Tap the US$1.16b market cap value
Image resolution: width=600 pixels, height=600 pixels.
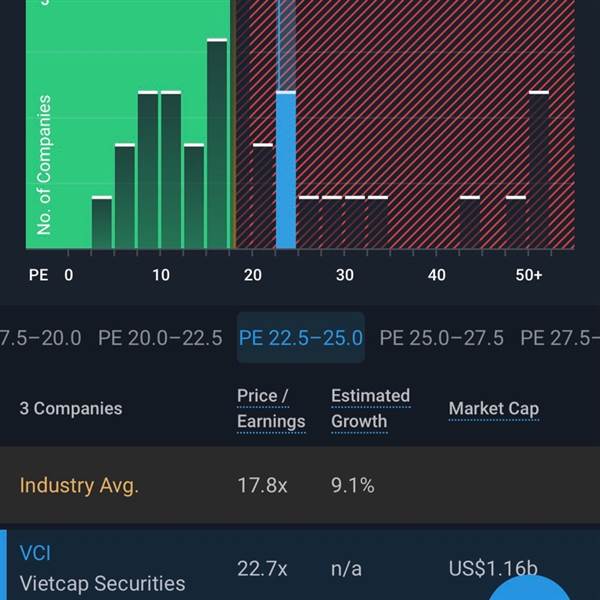pos(493,569)
